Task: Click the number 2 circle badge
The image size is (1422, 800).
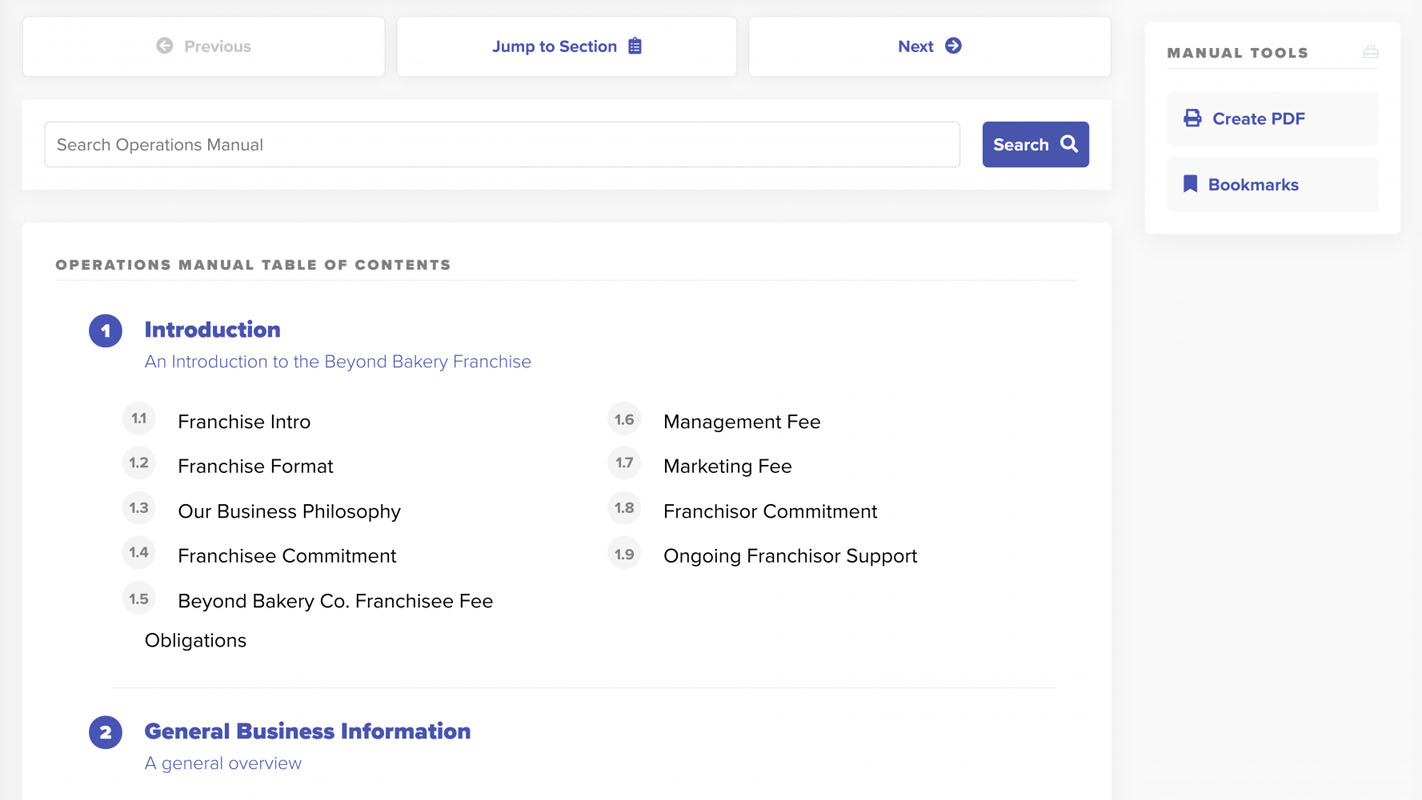Action: point(106,732)
